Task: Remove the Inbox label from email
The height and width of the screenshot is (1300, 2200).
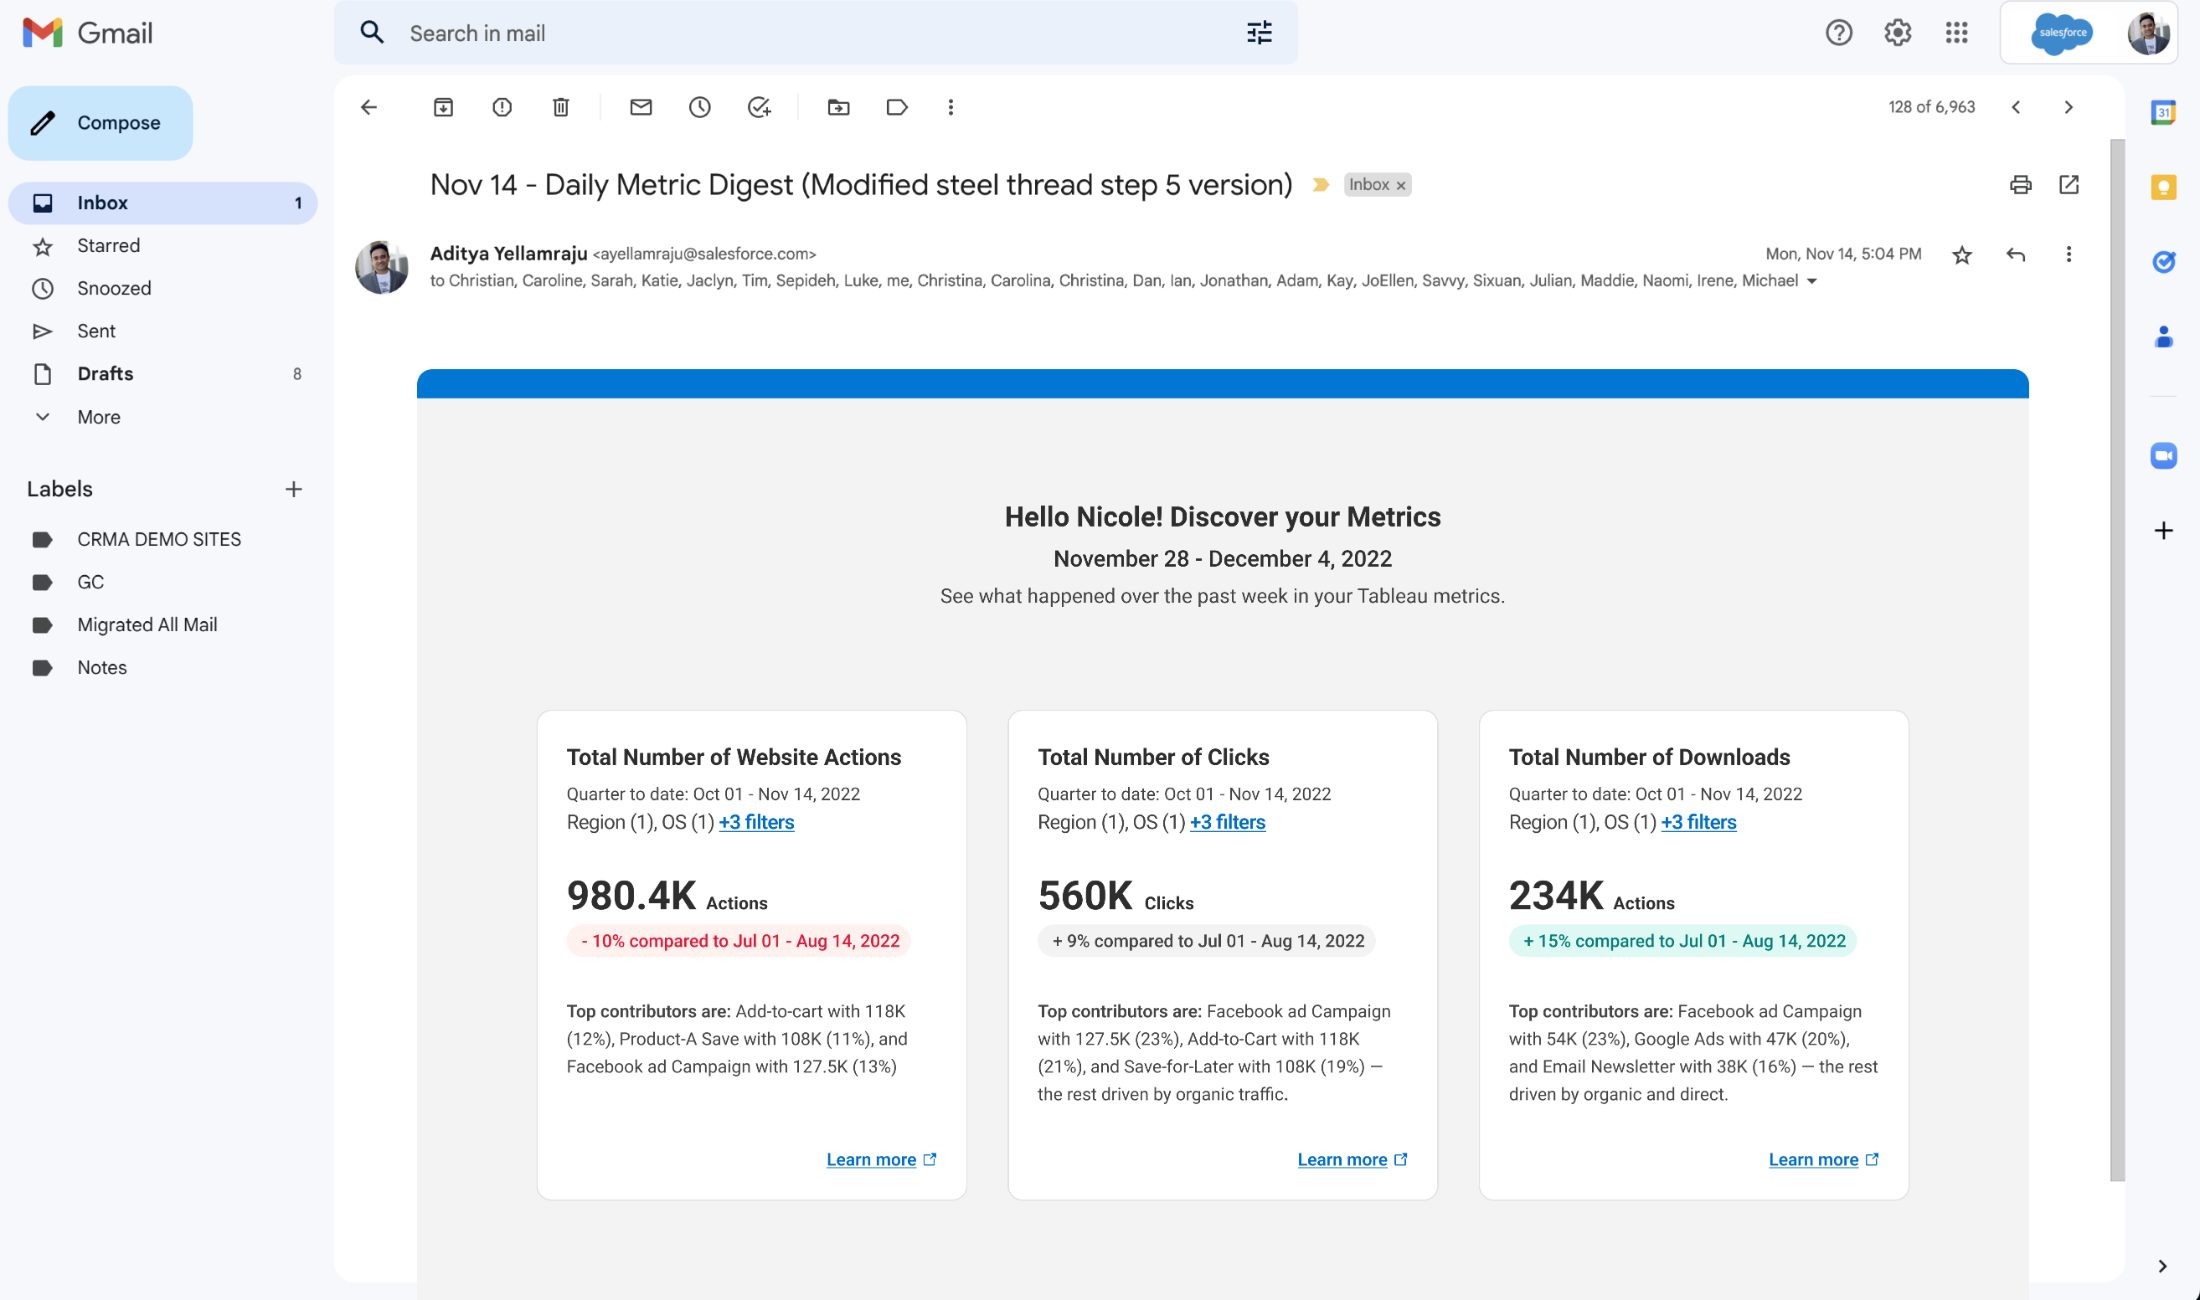Action: [x=1401, y=186]
